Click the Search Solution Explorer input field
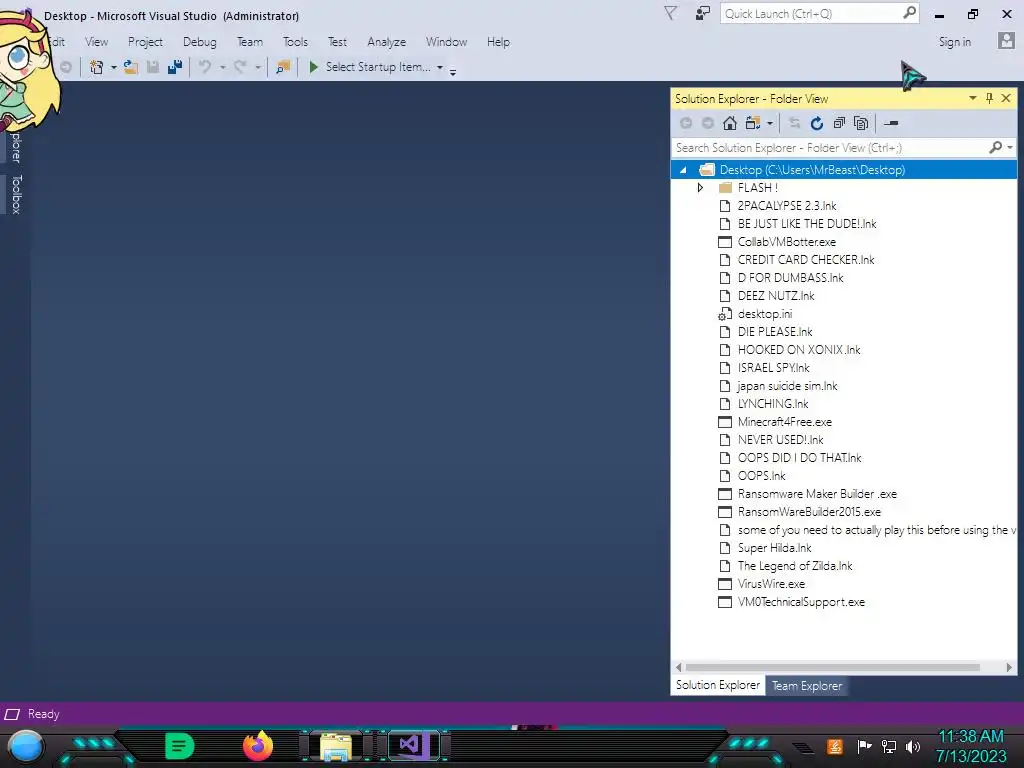 coord(829,148)
